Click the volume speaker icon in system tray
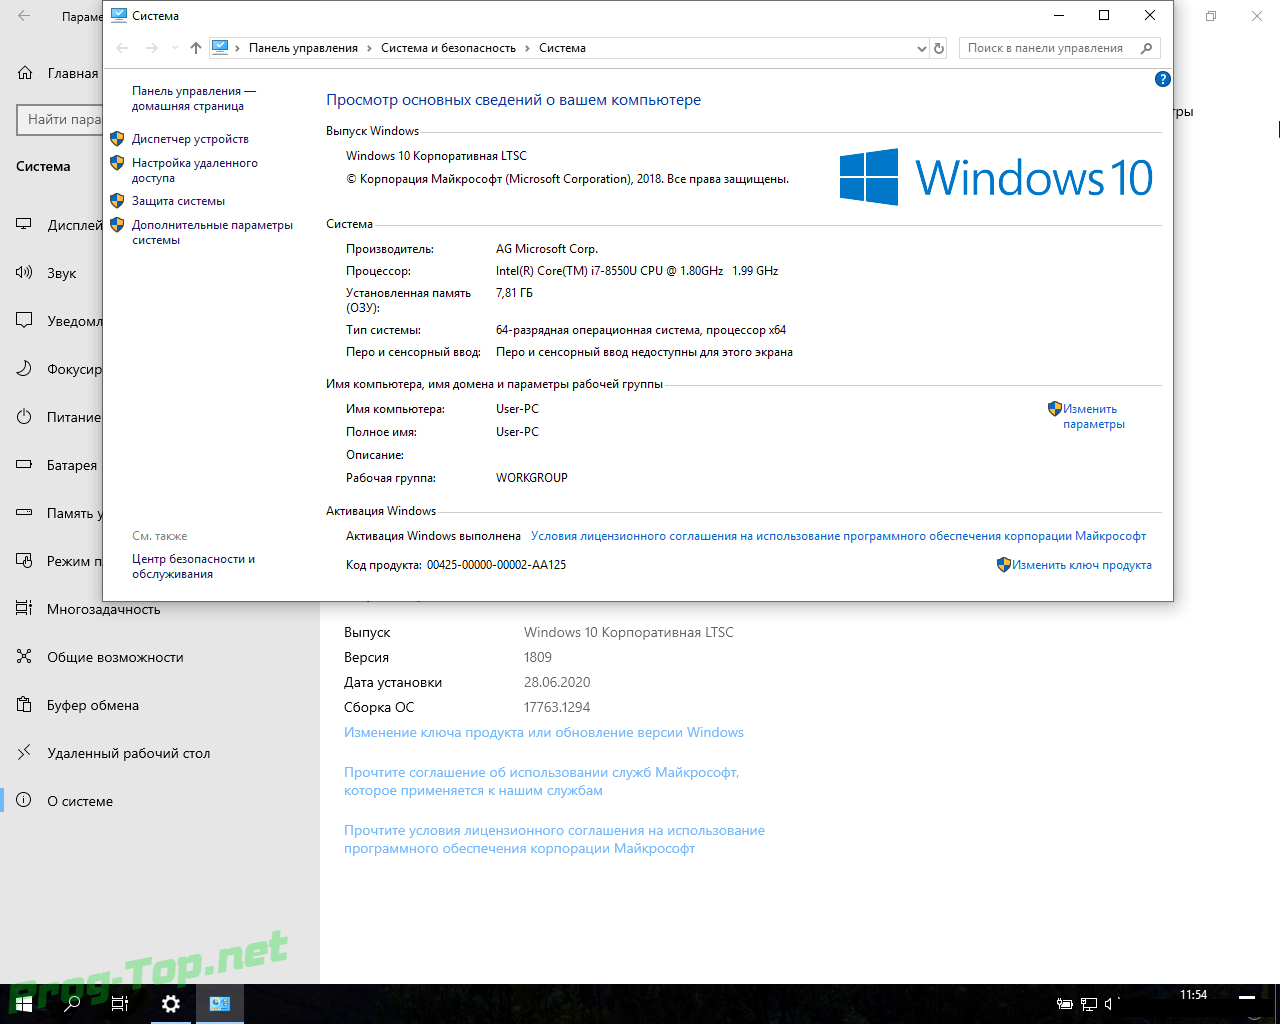Screen dimensions: 1280x1024 coord(1109,1003)
